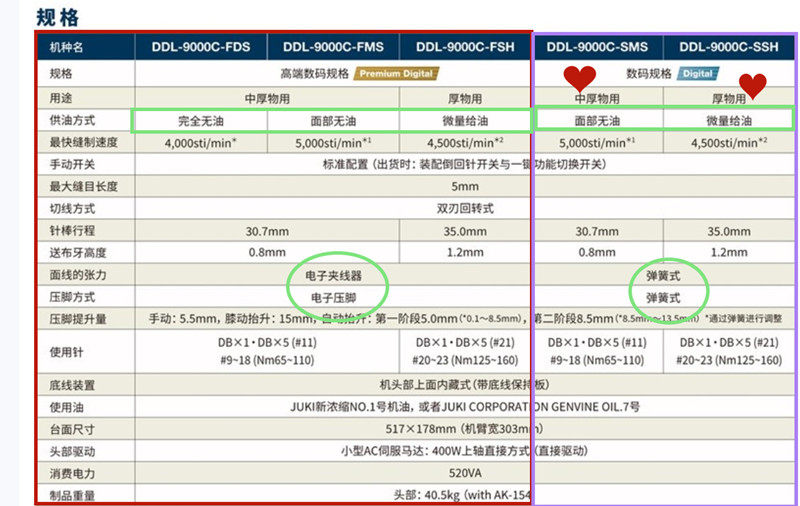Click 面部无油 under DDL-9000C-FMS

333,121
